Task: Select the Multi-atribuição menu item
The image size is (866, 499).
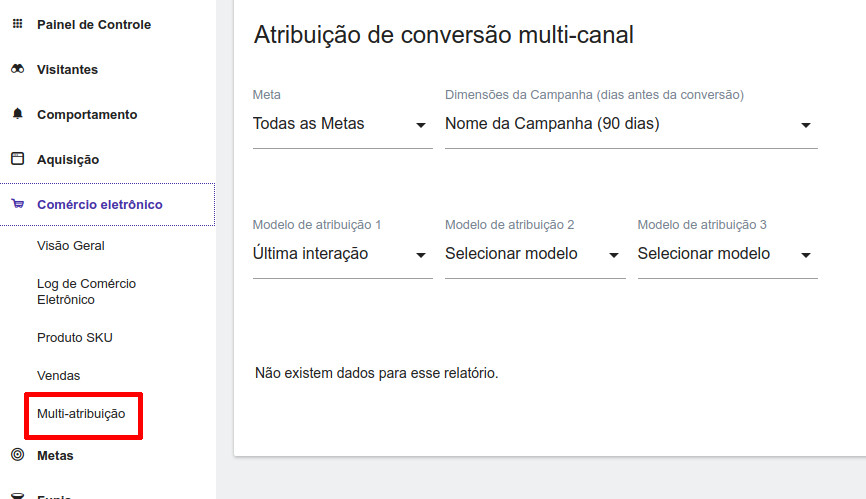Action: pos(81,413)
